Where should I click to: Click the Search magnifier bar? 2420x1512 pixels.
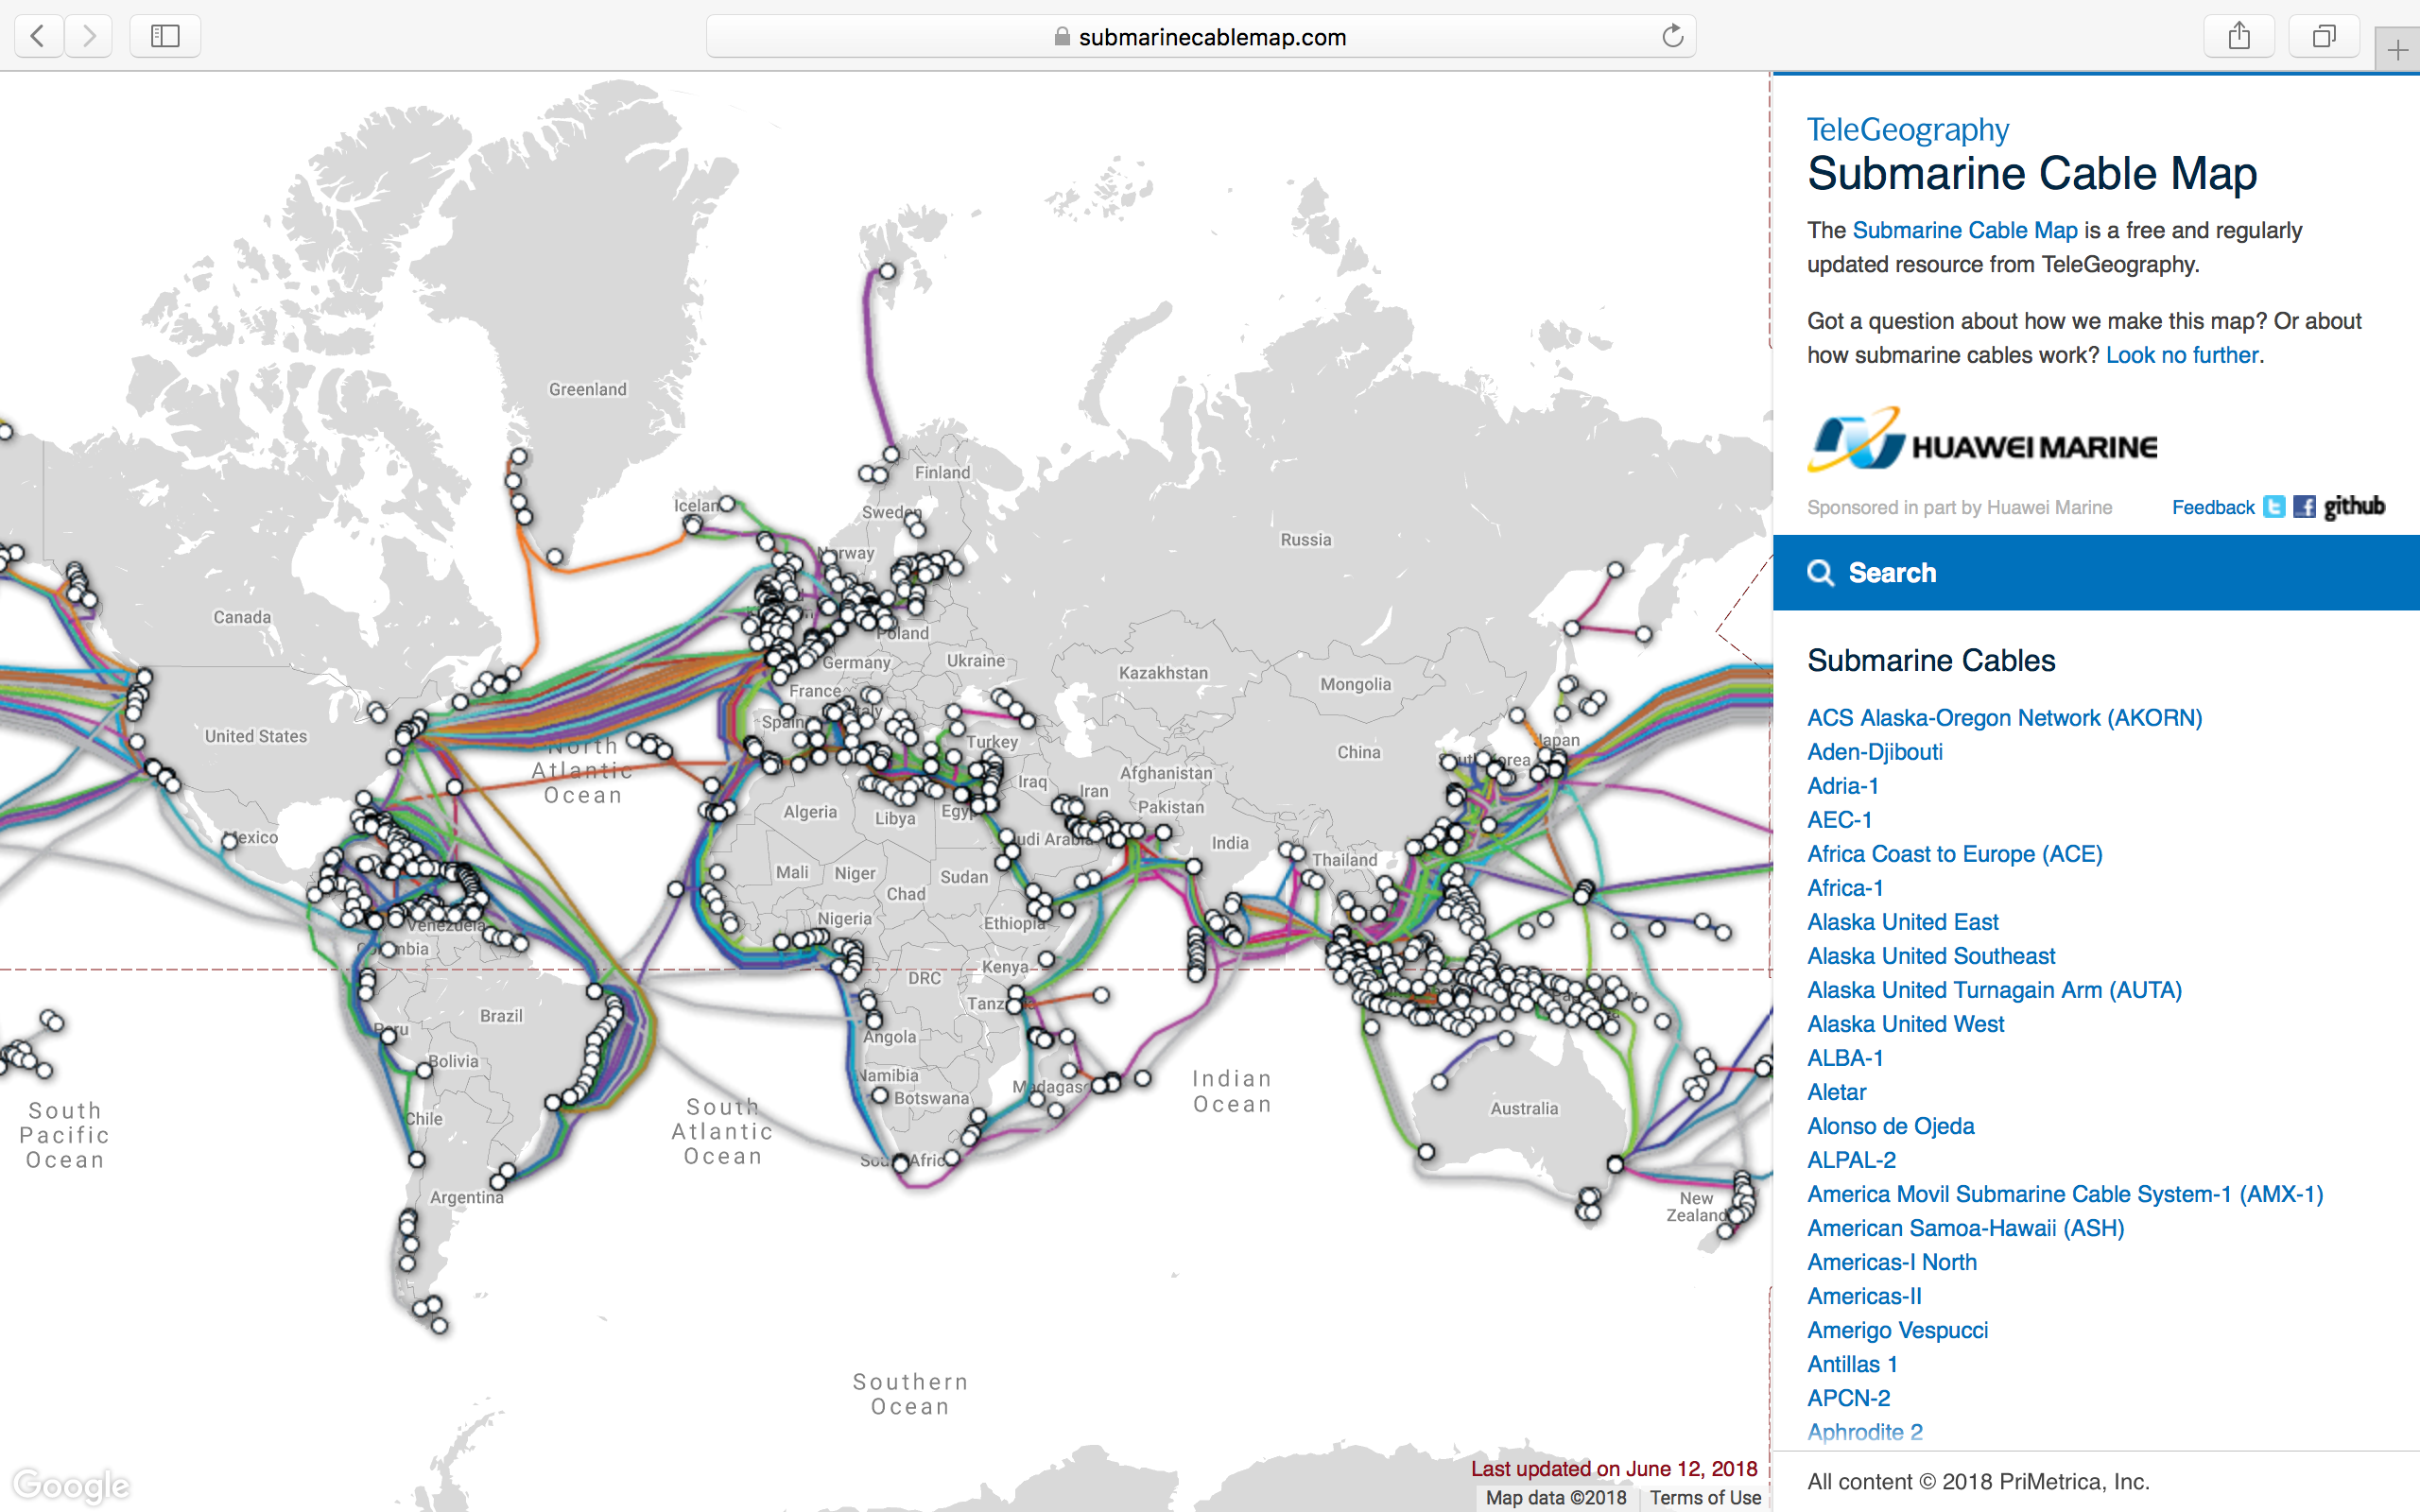2095,573
